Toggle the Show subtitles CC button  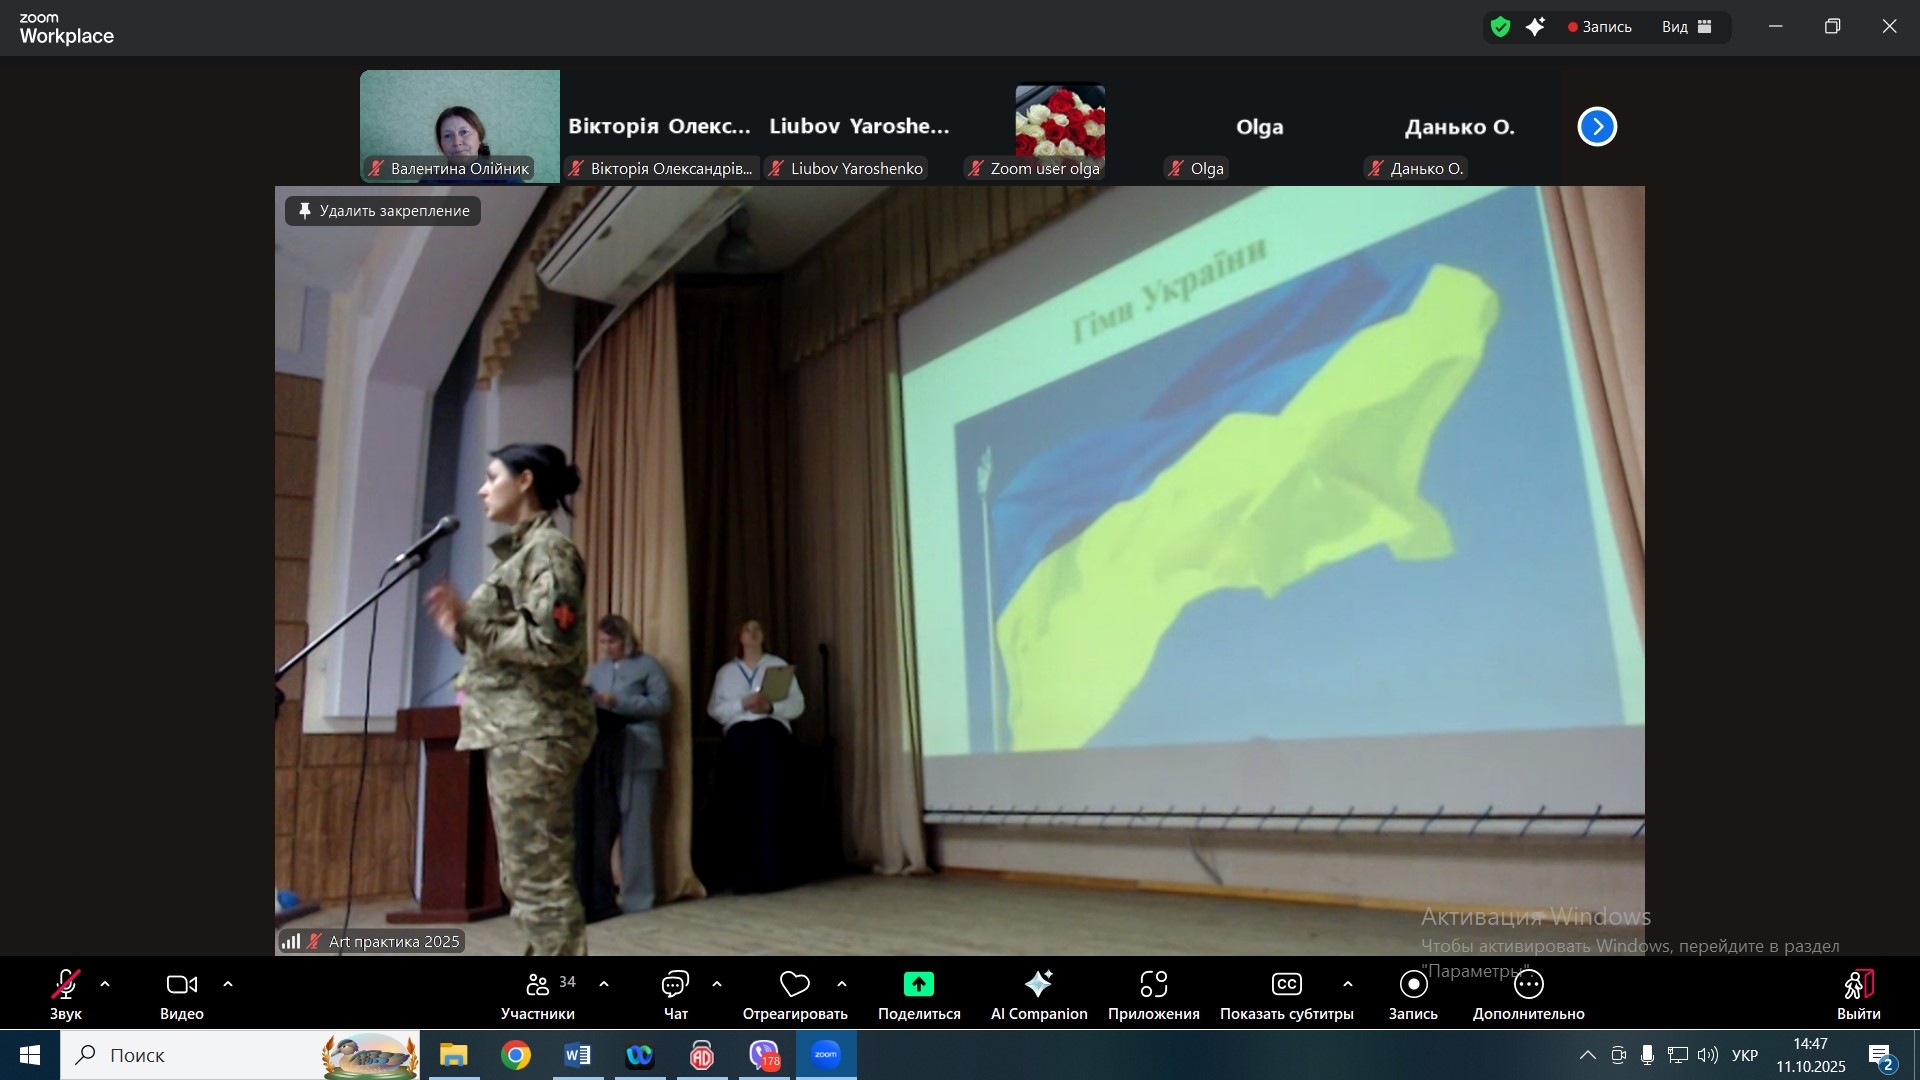click(1286, 985)
